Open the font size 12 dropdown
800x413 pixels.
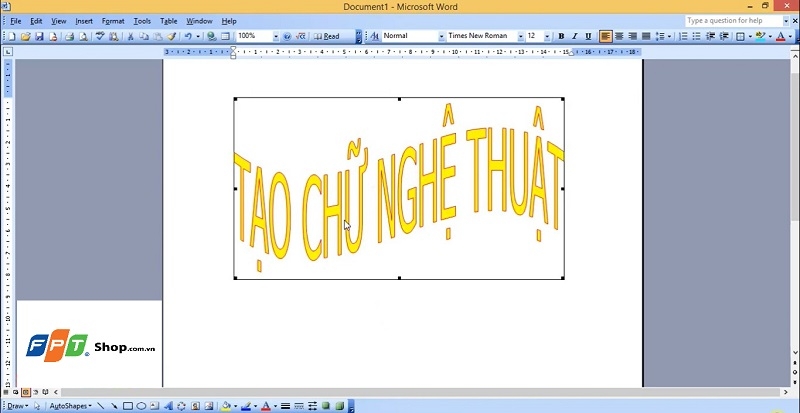[x=547, y=36]
